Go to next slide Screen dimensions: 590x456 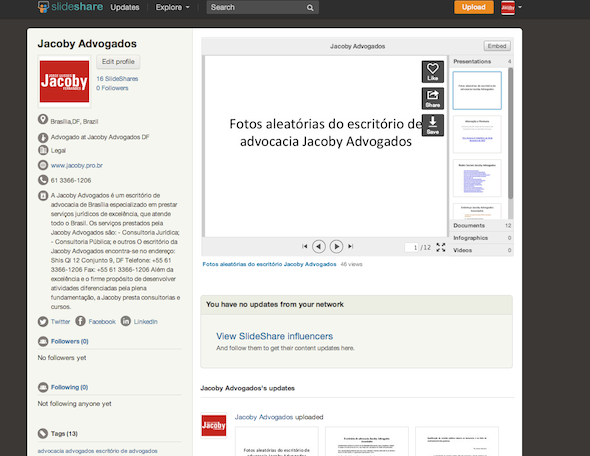(x=336, y=246)
